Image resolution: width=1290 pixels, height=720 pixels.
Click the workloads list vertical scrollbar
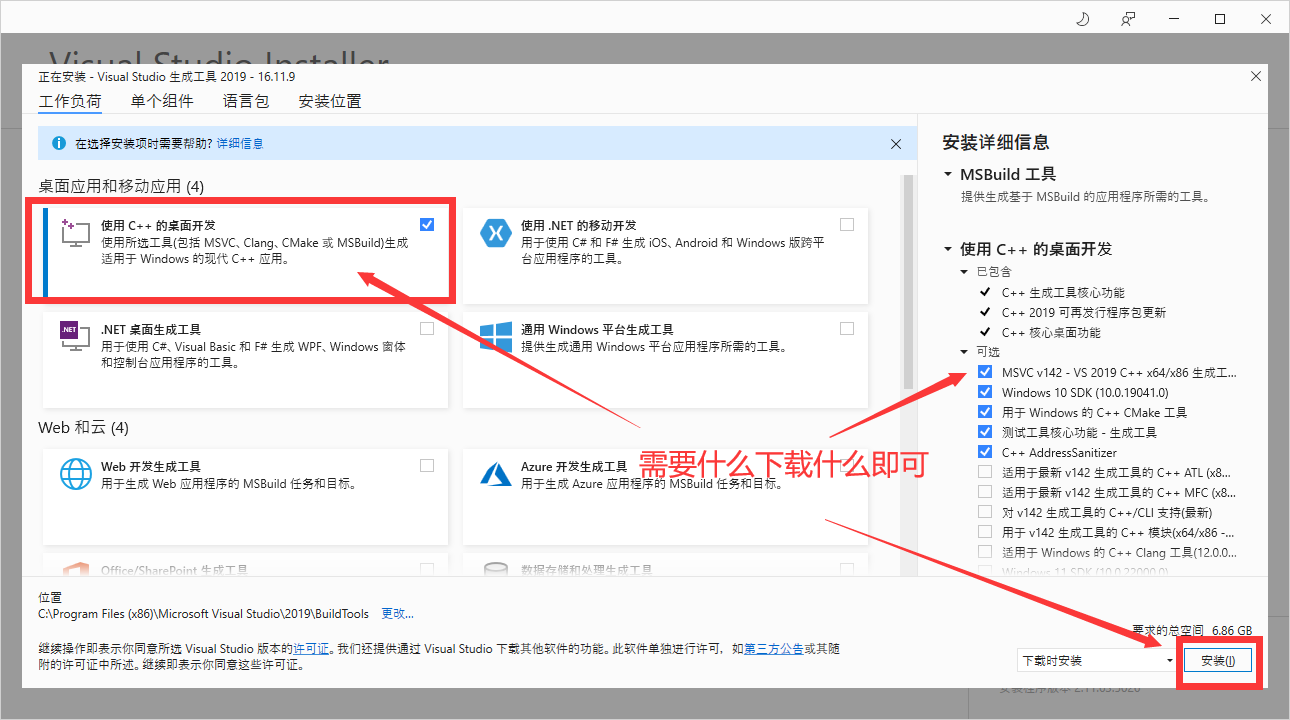pos(909,282)
